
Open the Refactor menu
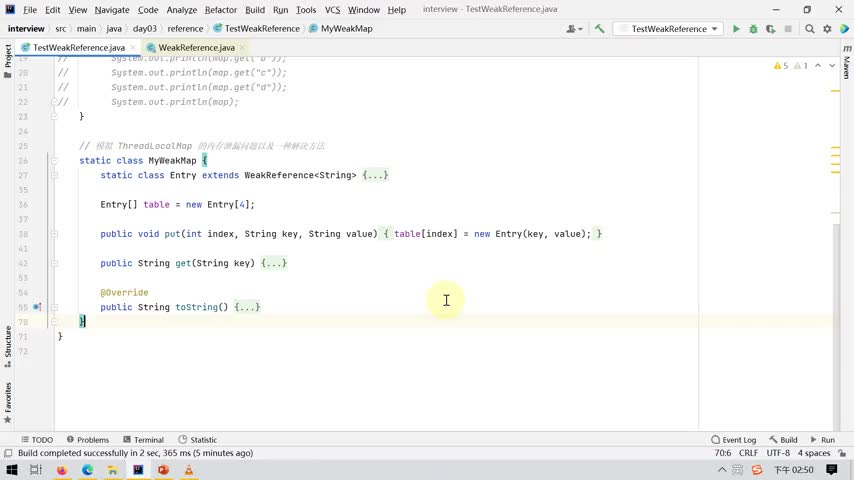coord(221,10)
